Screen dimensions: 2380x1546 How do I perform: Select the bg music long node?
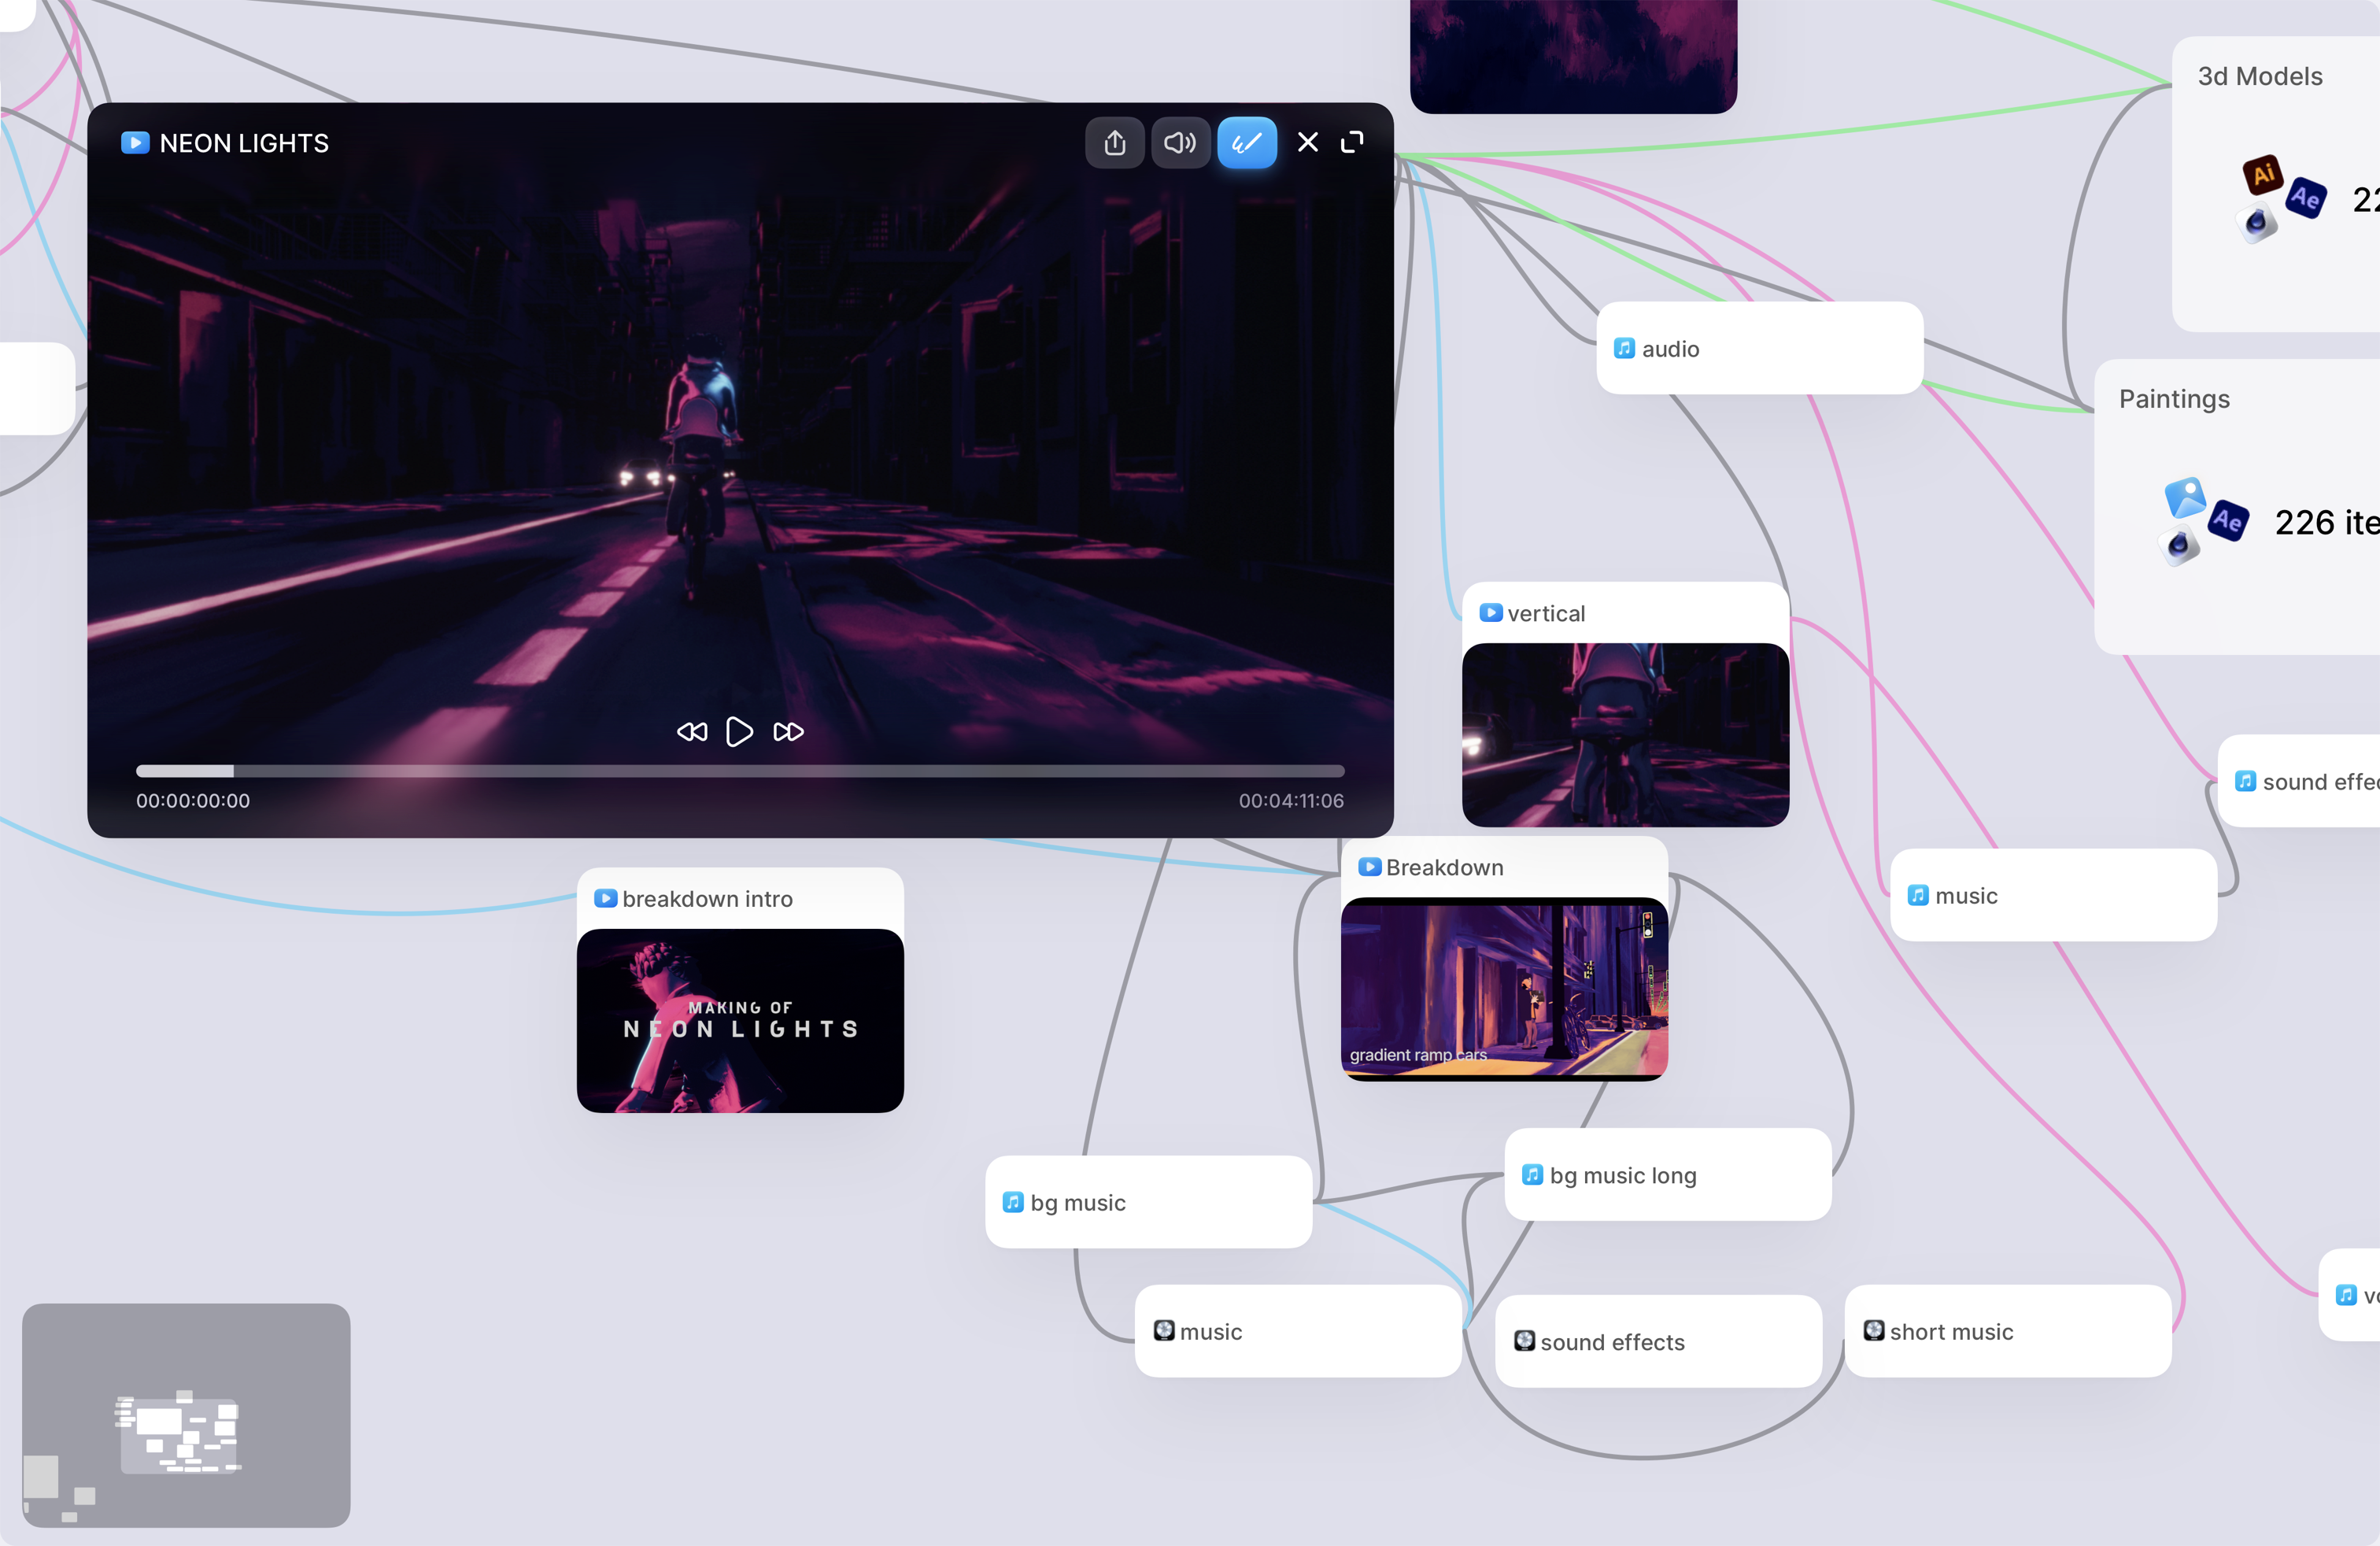(1667, 1175)
